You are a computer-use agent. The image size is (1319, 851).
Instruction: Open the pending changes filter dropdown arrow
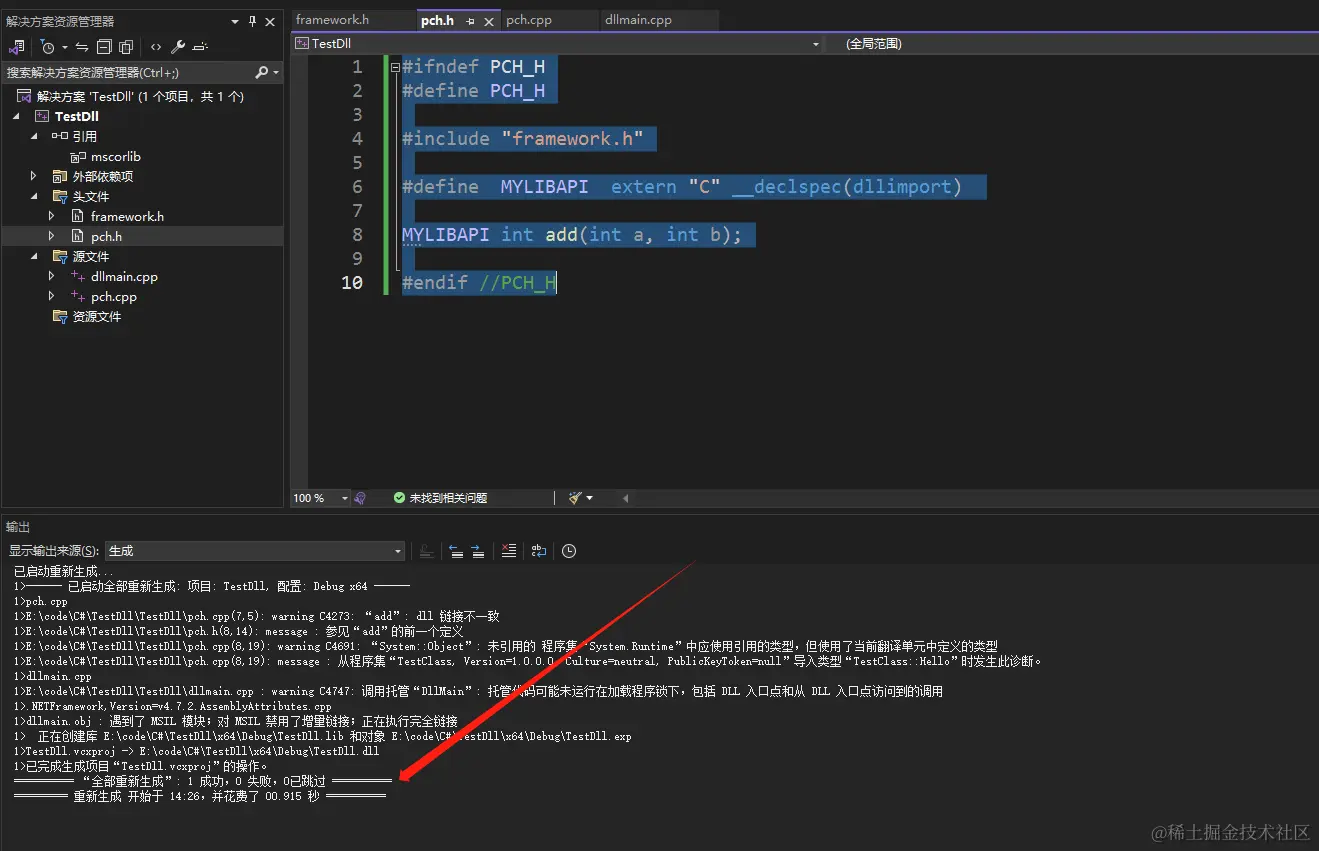[65, 47]
